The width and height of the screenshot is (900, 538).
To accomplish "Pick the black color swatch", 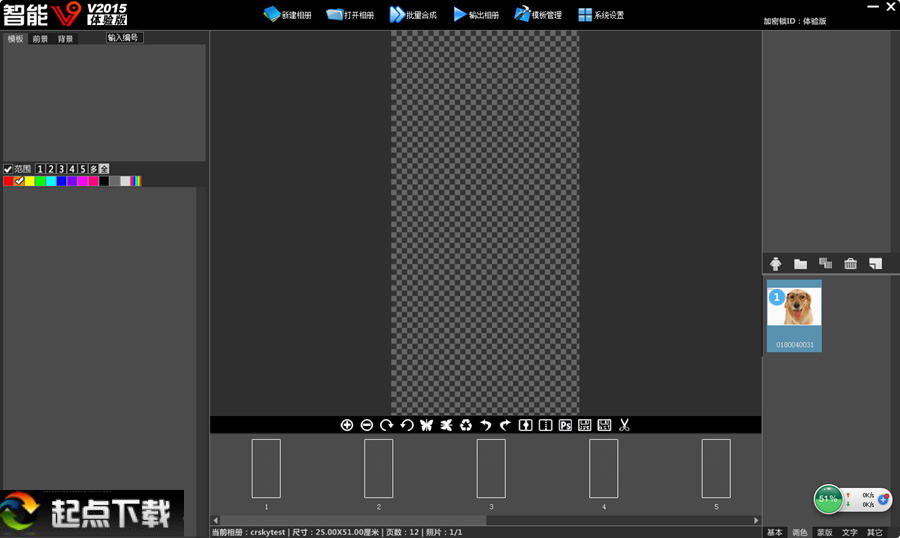I will pos(104,181).
